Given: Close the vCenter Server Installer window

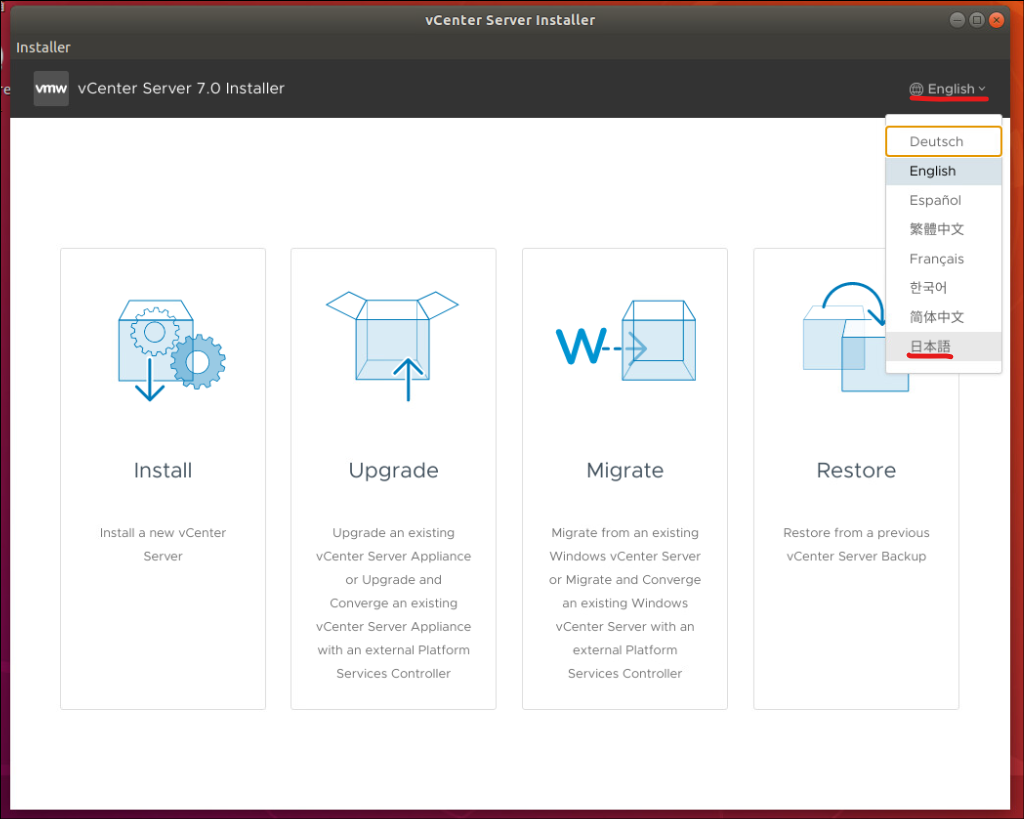Looking at the screenshot, I should [996, 20].
